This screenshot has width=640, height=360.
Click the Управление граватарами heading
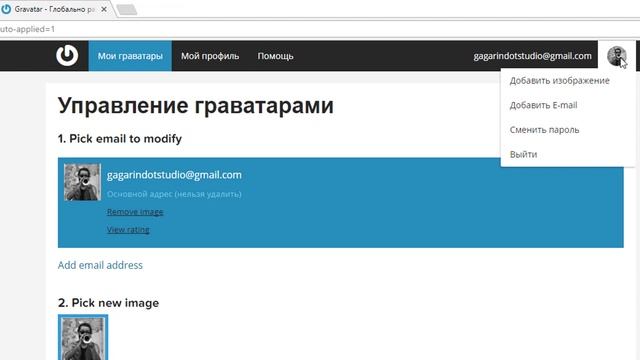coord(196,106)
